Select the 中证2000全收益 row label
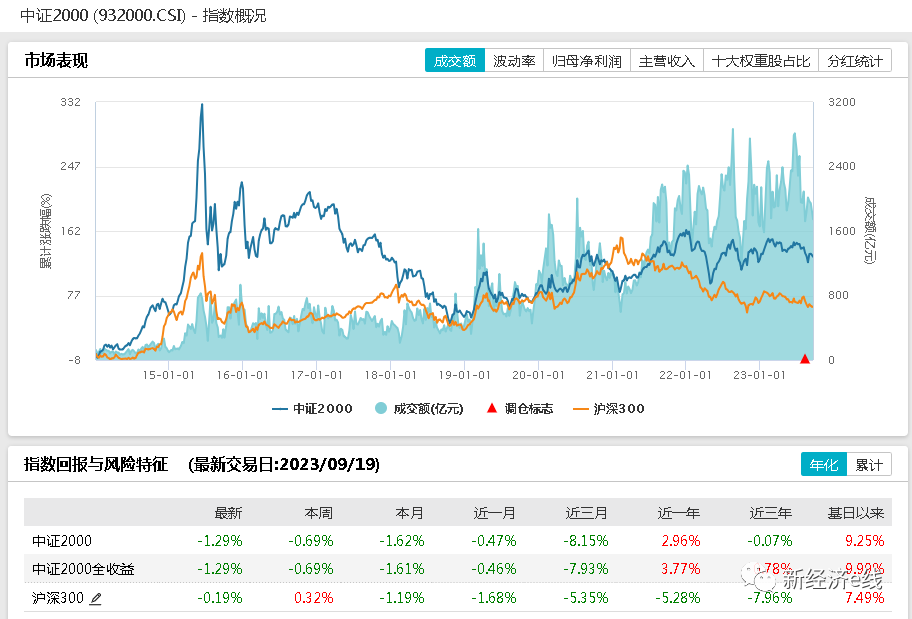 (83, 569)
